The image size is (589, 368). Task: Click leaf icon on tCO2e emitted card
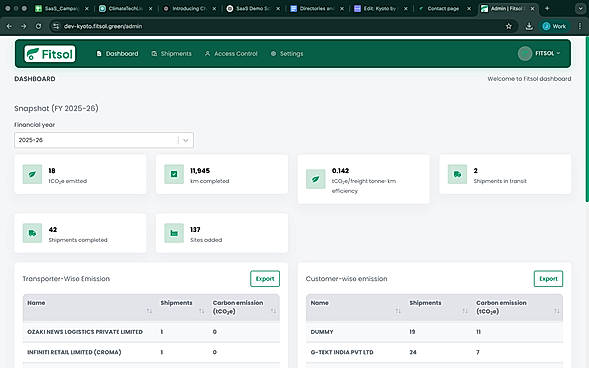click(x=32, y=174)
